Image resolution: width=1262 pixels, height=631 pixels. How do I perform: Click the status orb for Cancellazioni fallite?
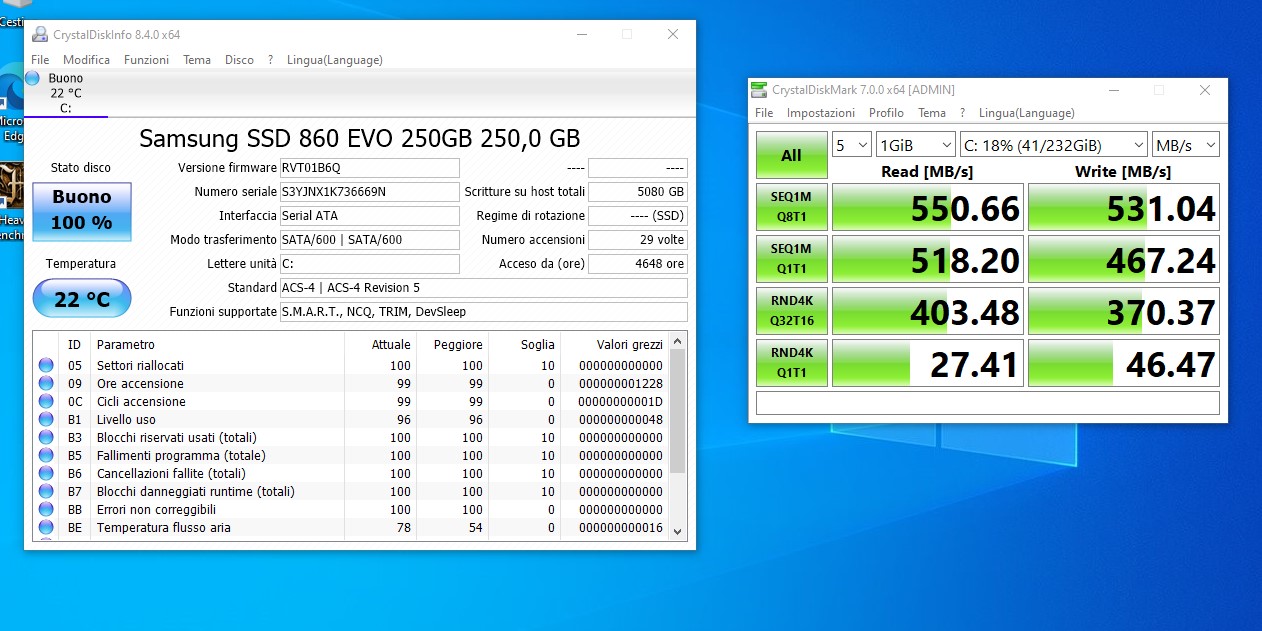point(46,473)
